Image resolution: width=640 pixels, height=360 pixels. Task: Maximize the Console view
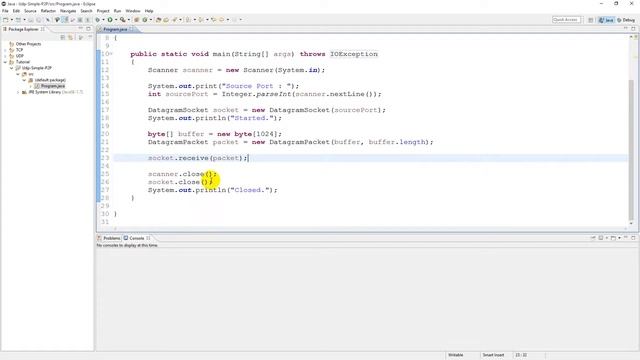pyautogui.click(x=633, y=238)
